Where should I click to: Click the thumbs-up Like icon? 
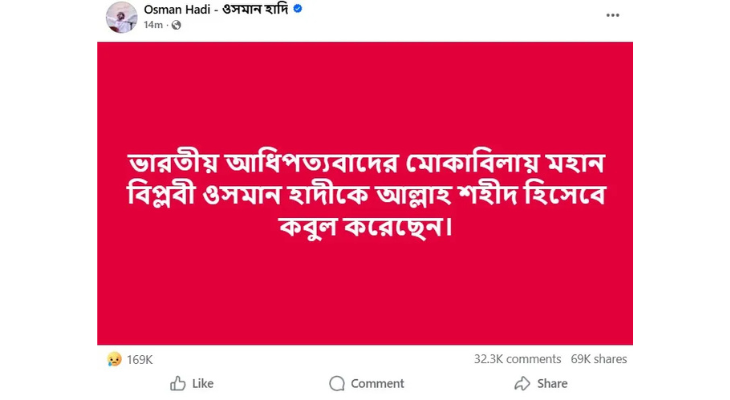(x=178, y=383)
